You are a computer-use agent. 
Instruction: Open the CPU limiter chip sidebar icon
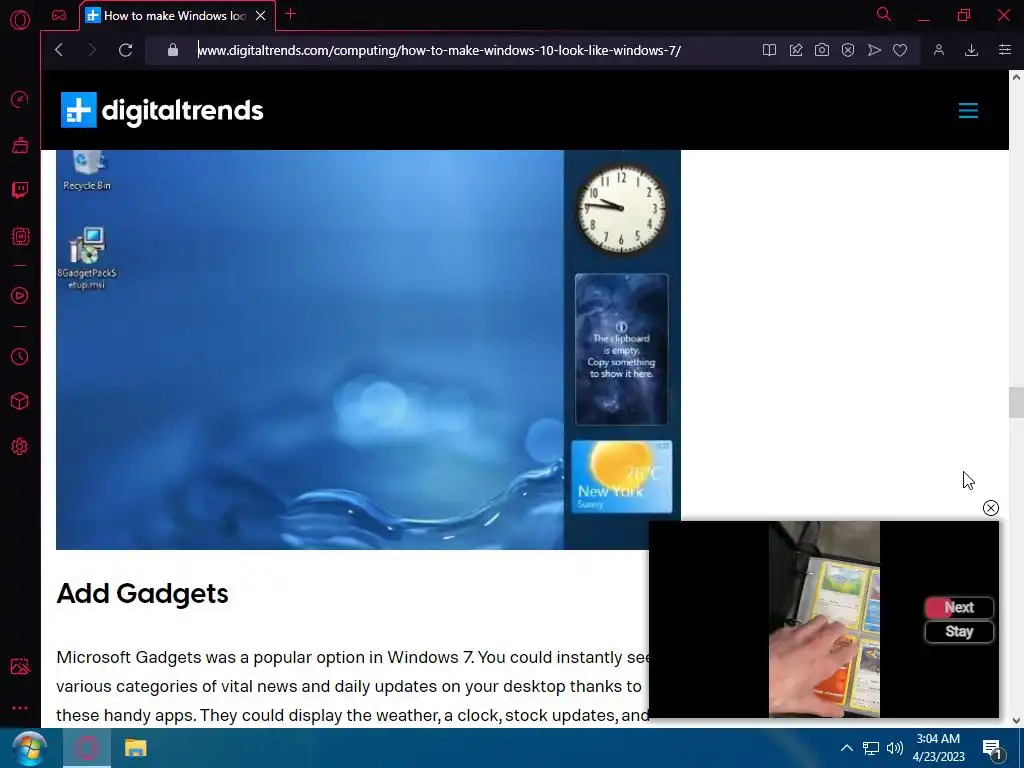click(20, 236)
